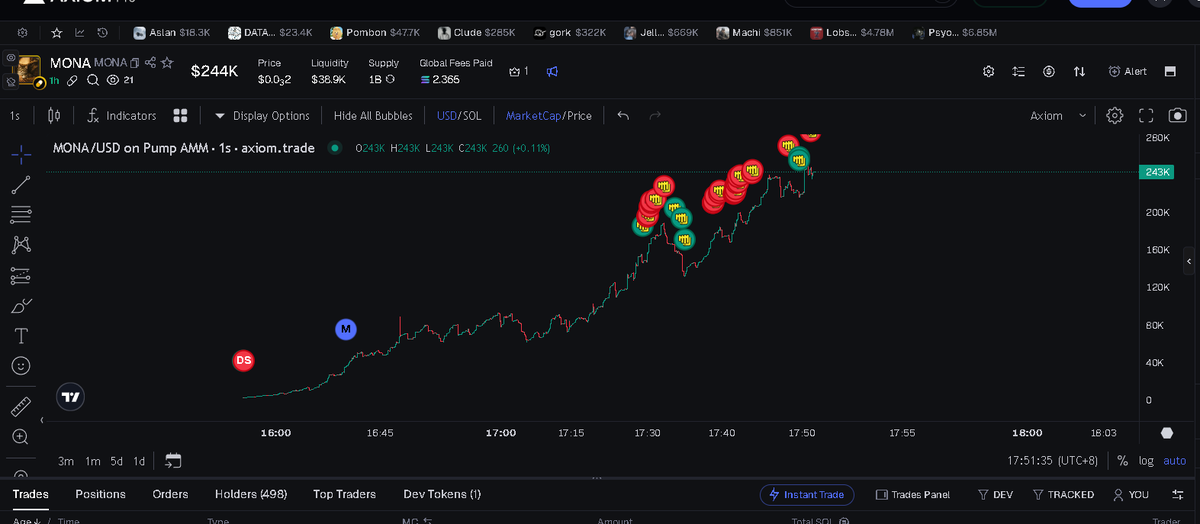
Task: Set chart range to 5d
Action: pos(117,461)
